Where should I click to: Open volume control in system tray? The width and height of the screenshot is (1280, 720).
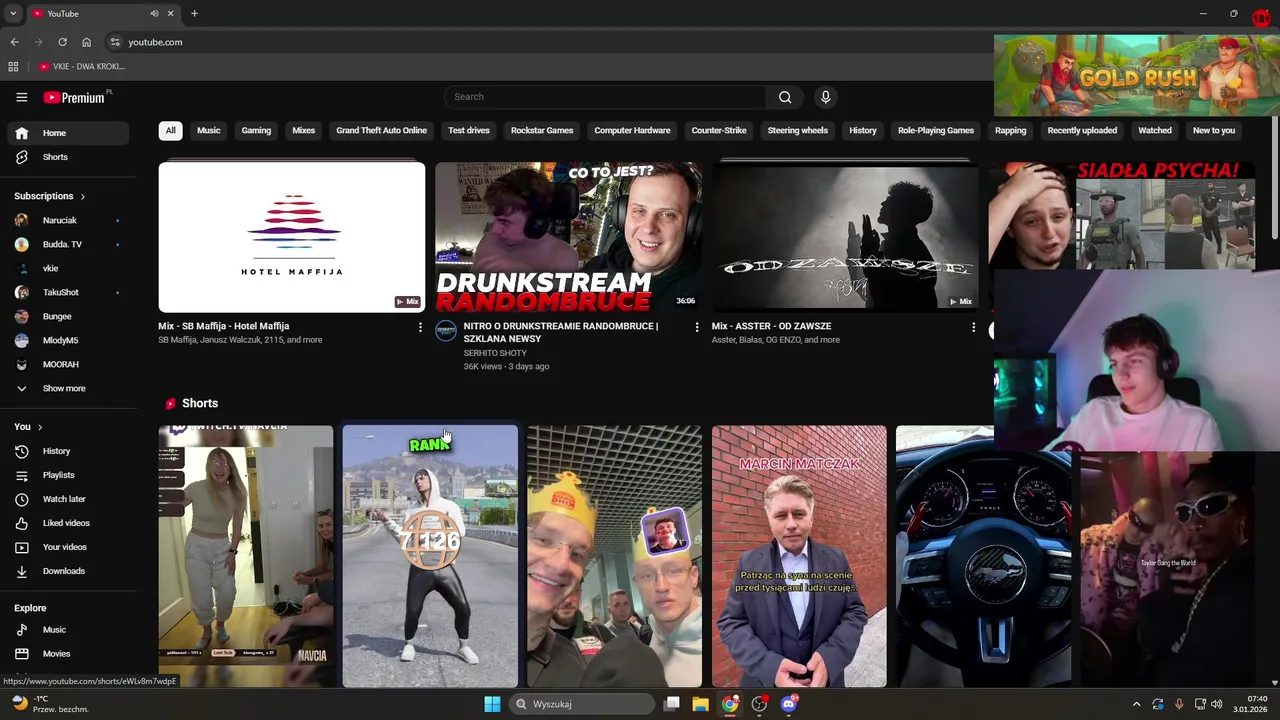pyautogui.click(x=1217, y=704)
